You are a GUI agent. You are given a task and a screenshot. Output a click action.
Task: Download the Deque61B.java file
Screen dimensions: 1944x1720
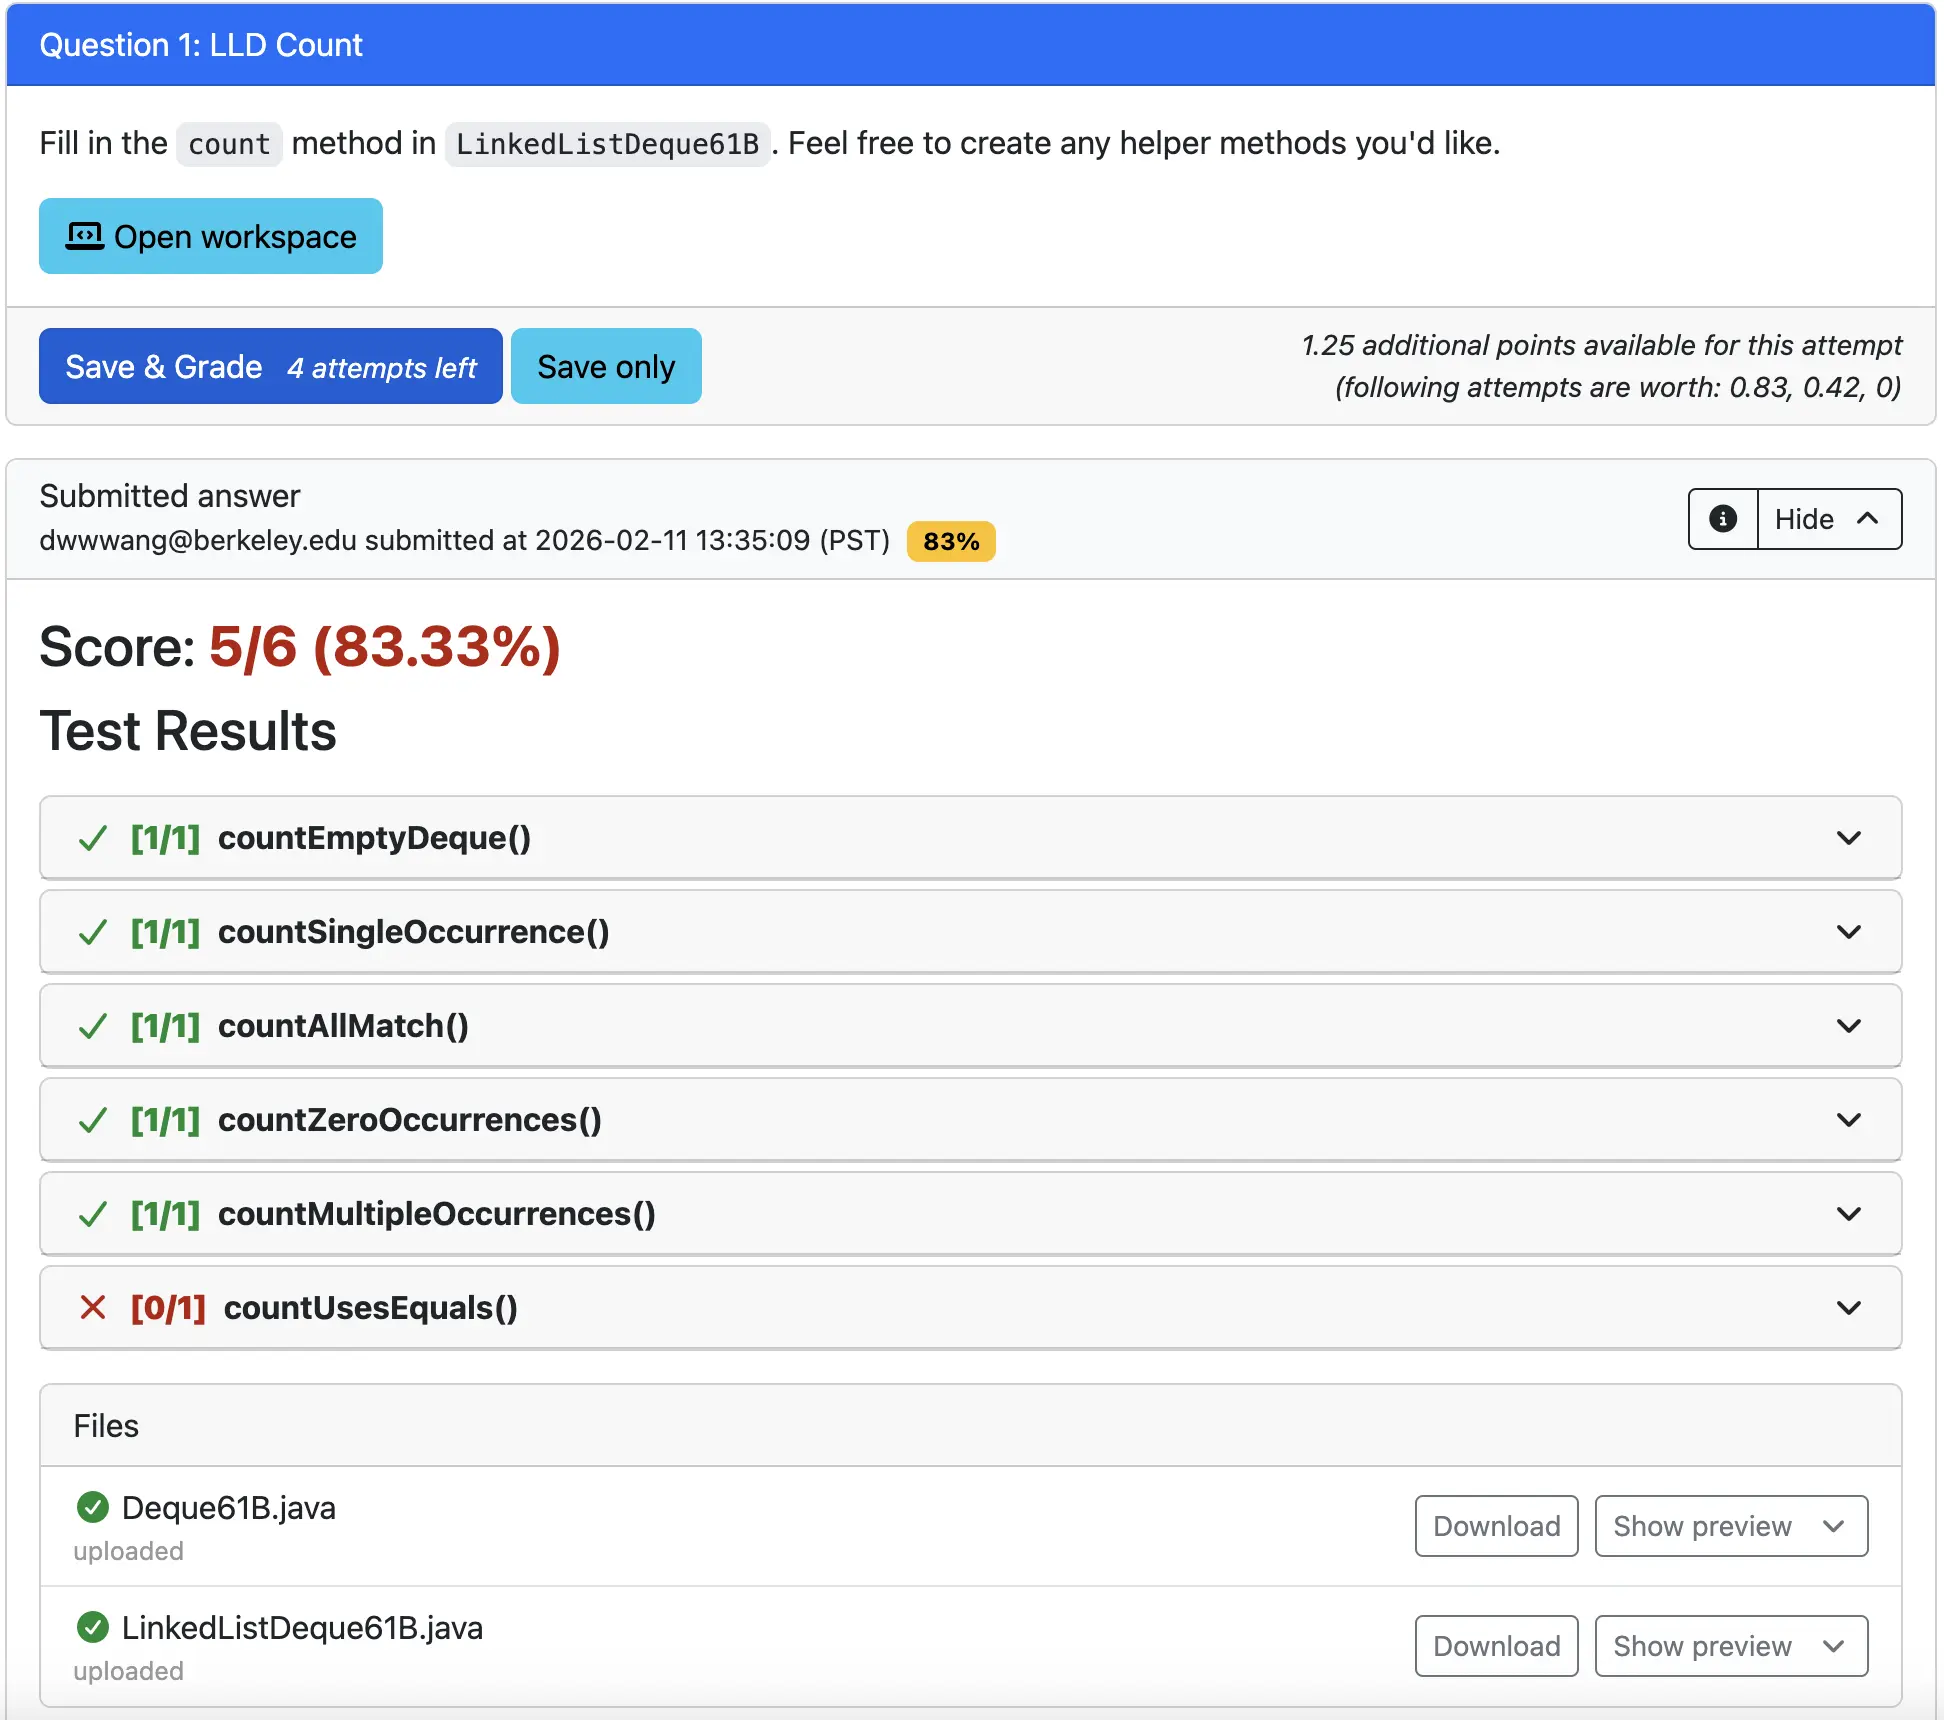[1496, 1526]
